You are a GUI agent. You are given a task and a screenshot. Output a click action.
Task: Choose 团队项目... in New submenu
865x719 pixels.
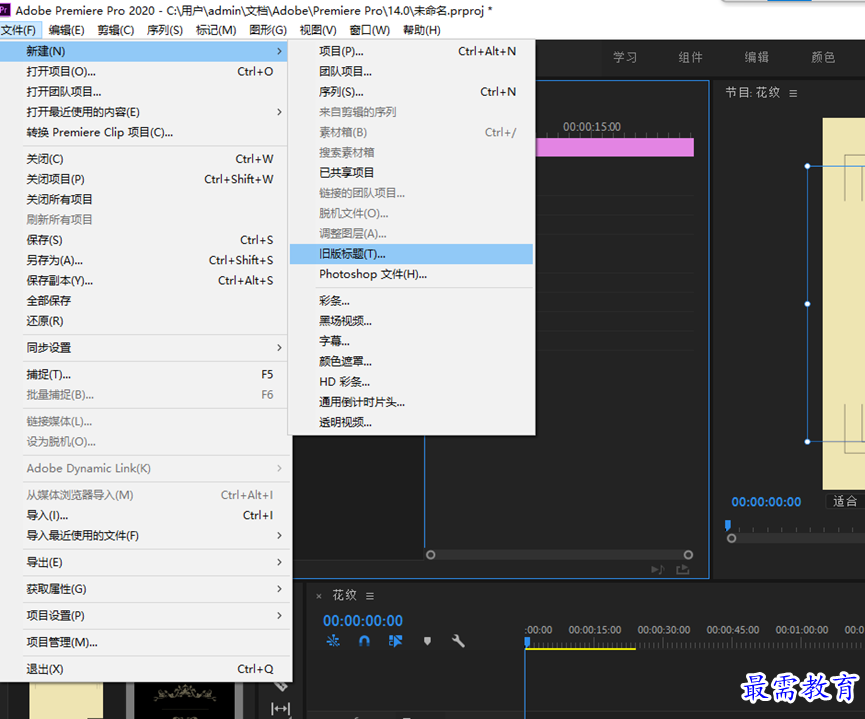point(412,72)
